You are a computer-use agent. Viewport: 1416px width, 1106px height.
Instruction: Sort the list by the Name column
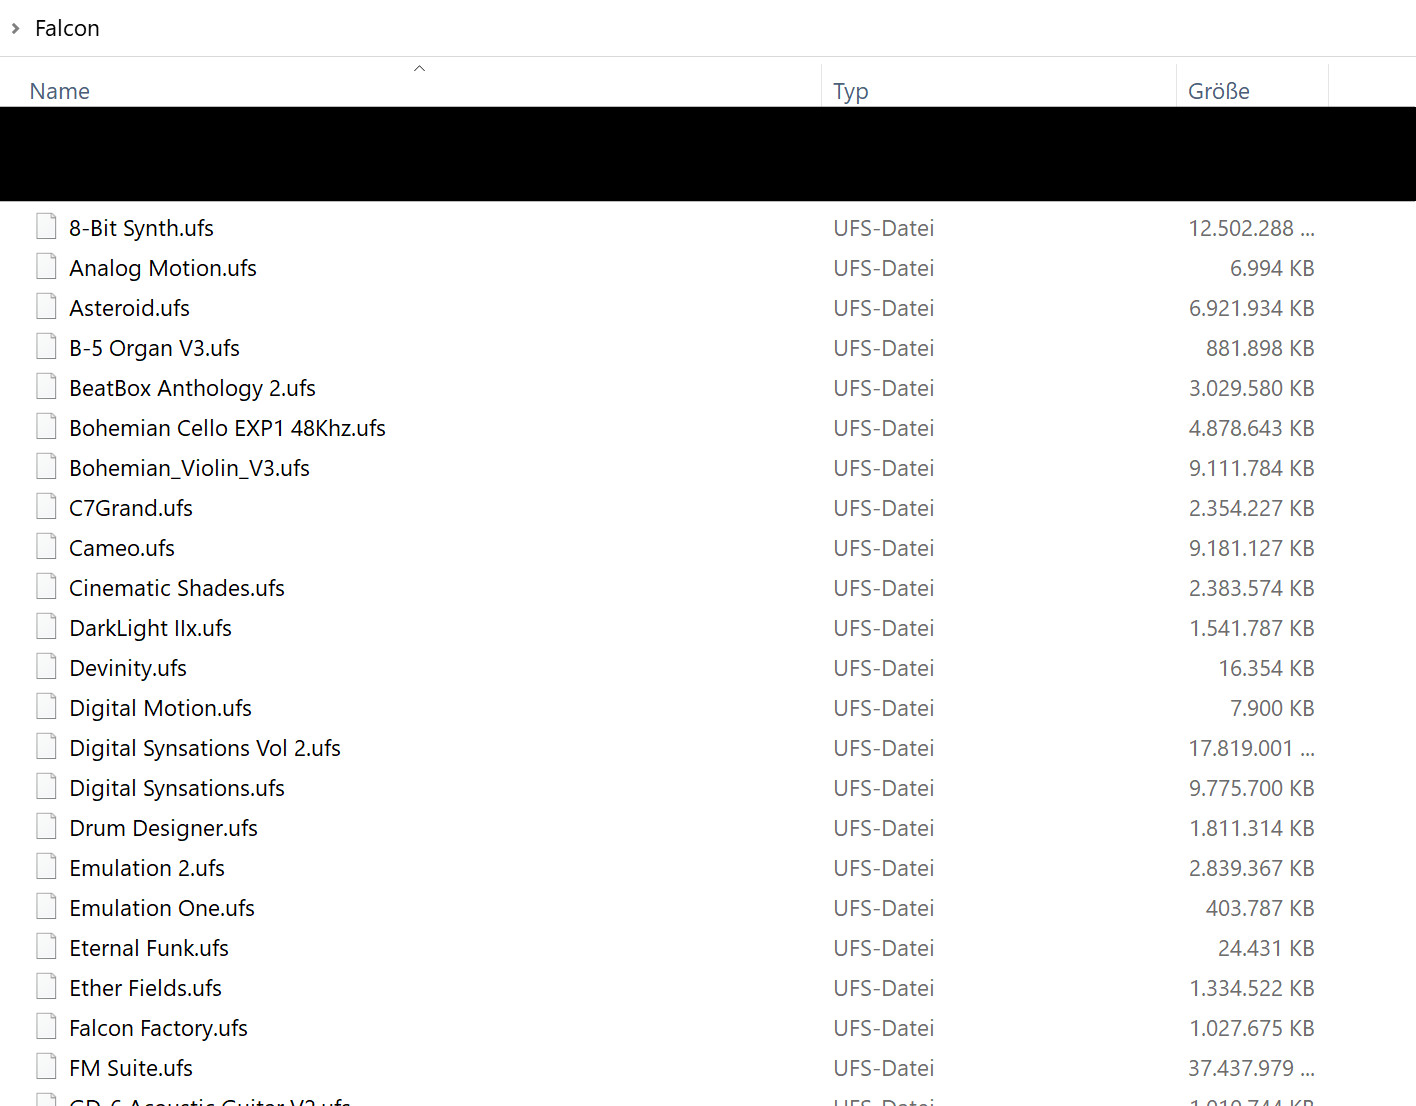[60, 91]
